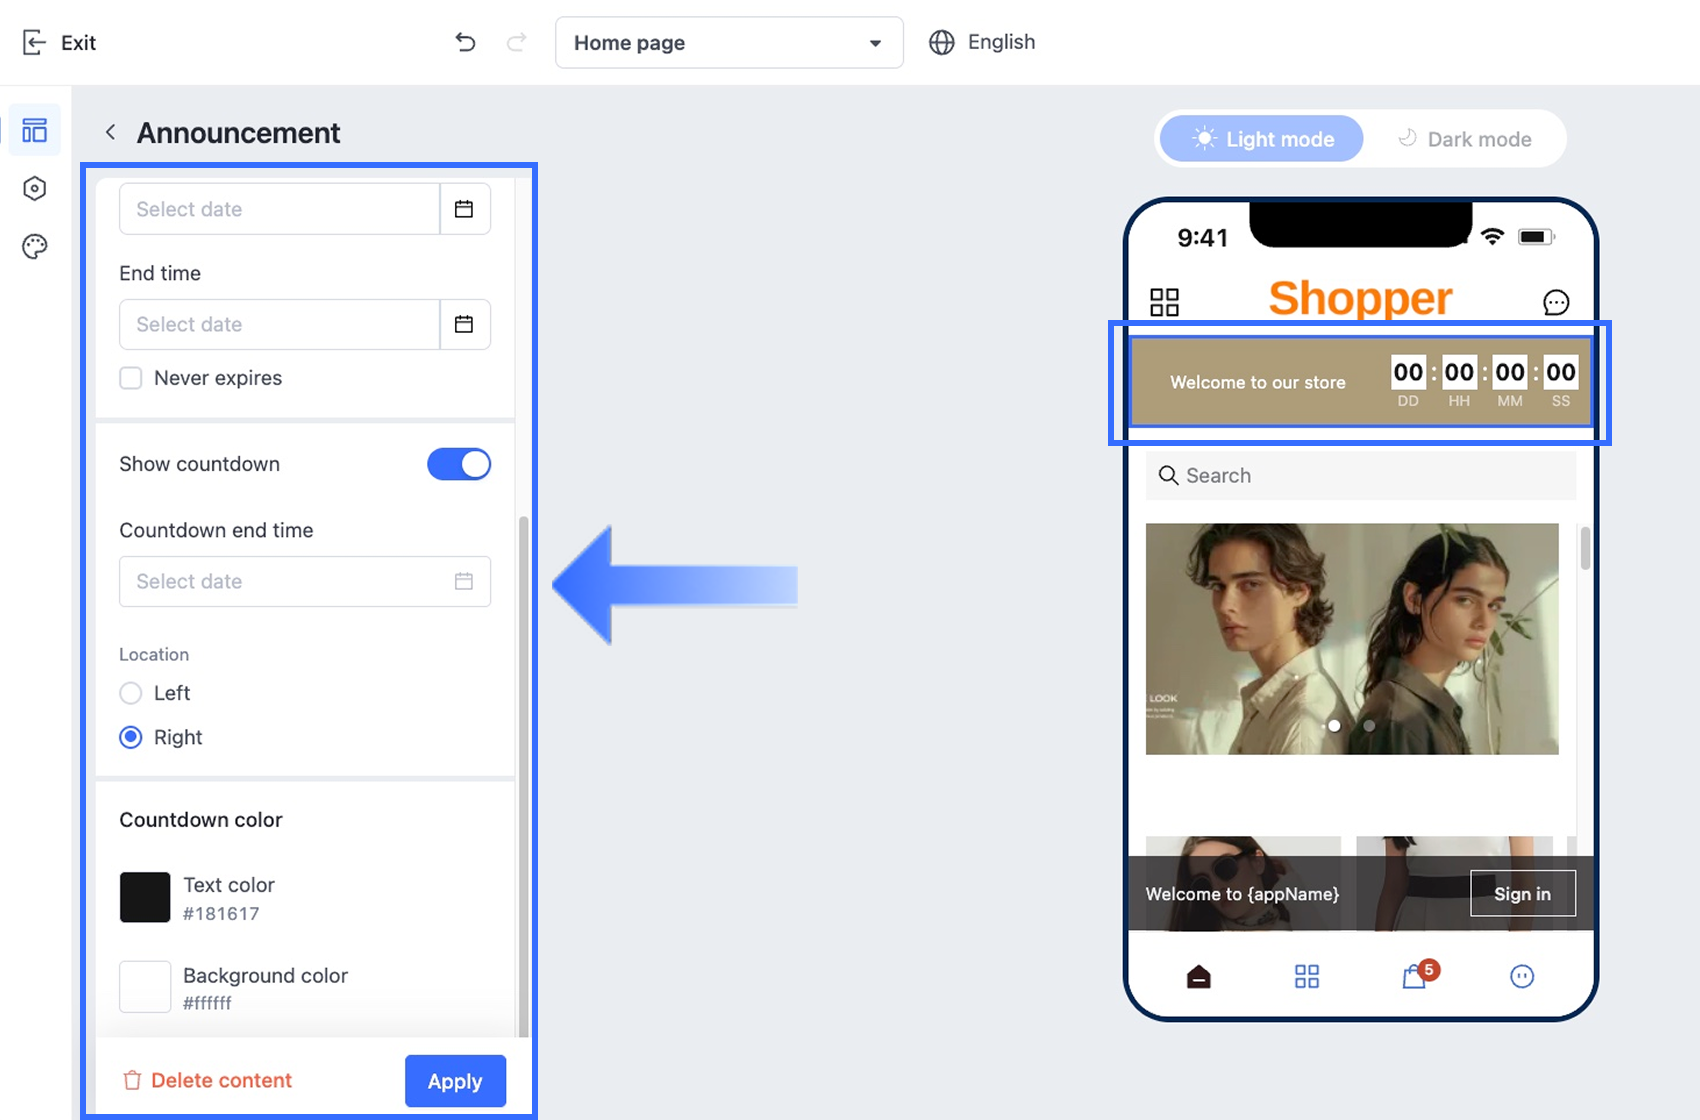Click the moon icon in Dark mode
Viewport: 1700px width, 1120px height.
[x=1407, y=138]
